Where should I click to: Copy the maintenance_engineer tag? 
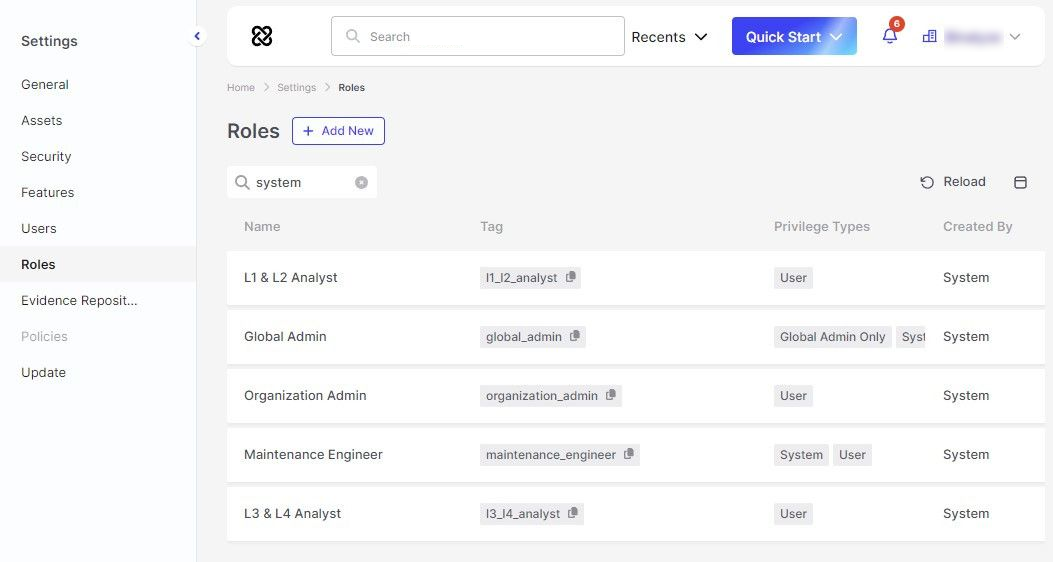pyautogui.click(x=629, y=454)
